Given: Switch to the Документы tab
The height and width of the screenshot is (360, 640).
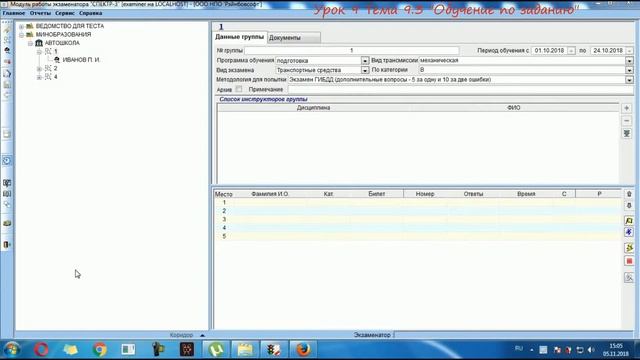Looking at the screenshot, I should (x=294, y=38).
